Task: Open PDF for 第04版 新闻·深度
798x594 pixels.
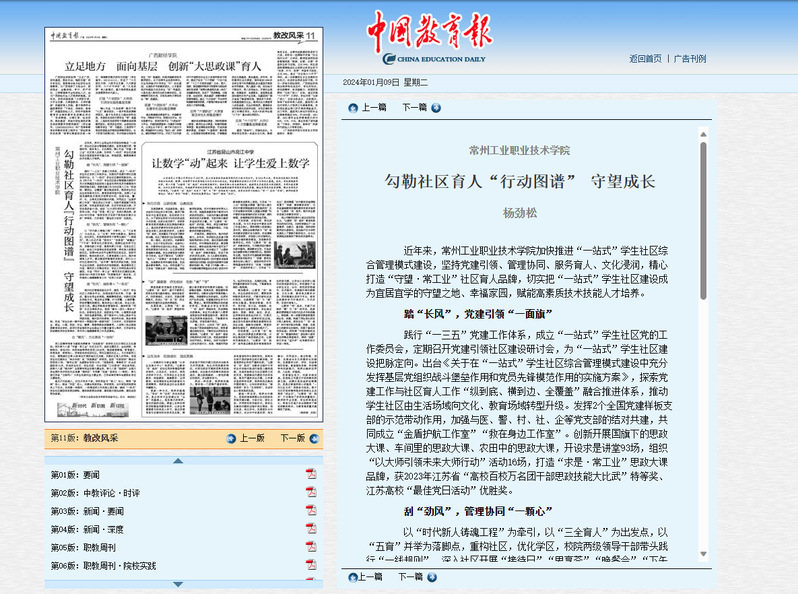Action: pyautogui.click(x=310, y=529)
